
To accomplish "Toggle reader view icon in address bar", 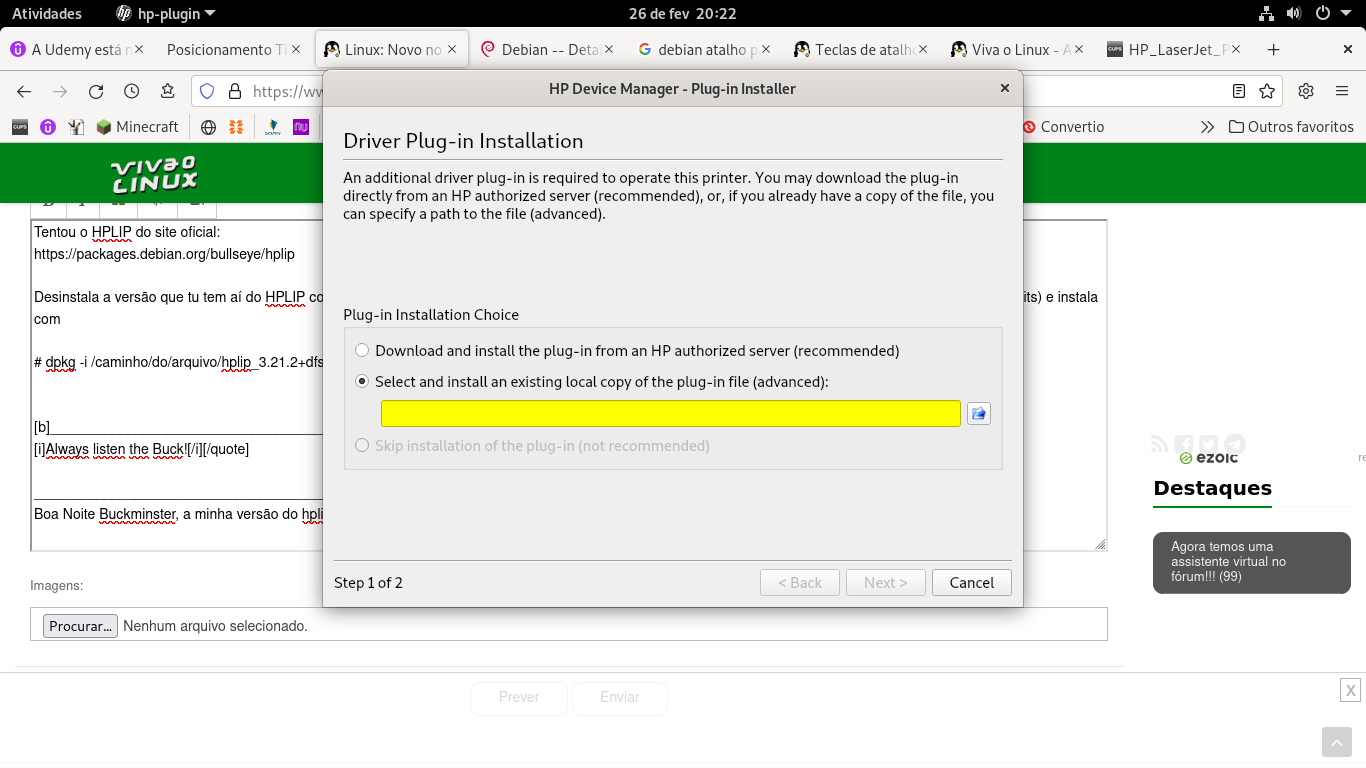I will 1239,91.
